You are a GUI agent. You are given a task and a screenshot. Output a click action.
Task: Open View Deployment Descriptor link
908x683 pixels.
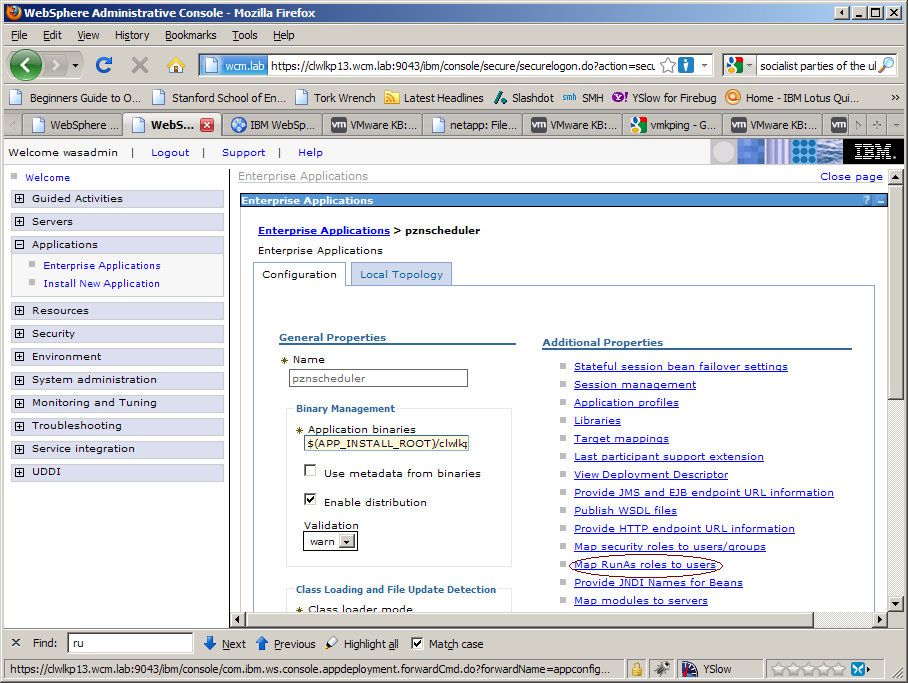point(651,474)
